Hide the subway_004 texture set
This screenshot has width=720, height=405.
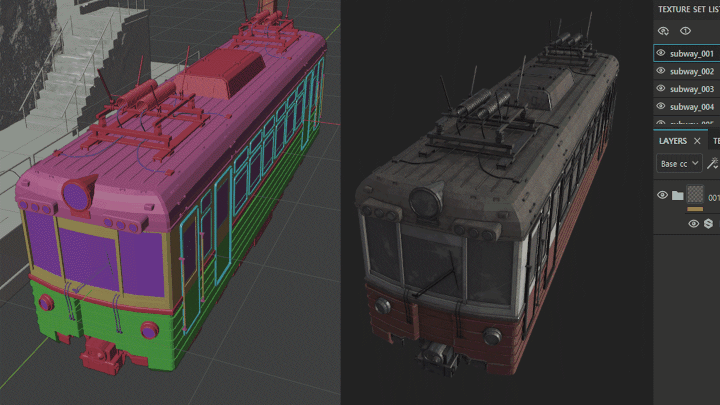pyautogui.click(x=661, y=106)
